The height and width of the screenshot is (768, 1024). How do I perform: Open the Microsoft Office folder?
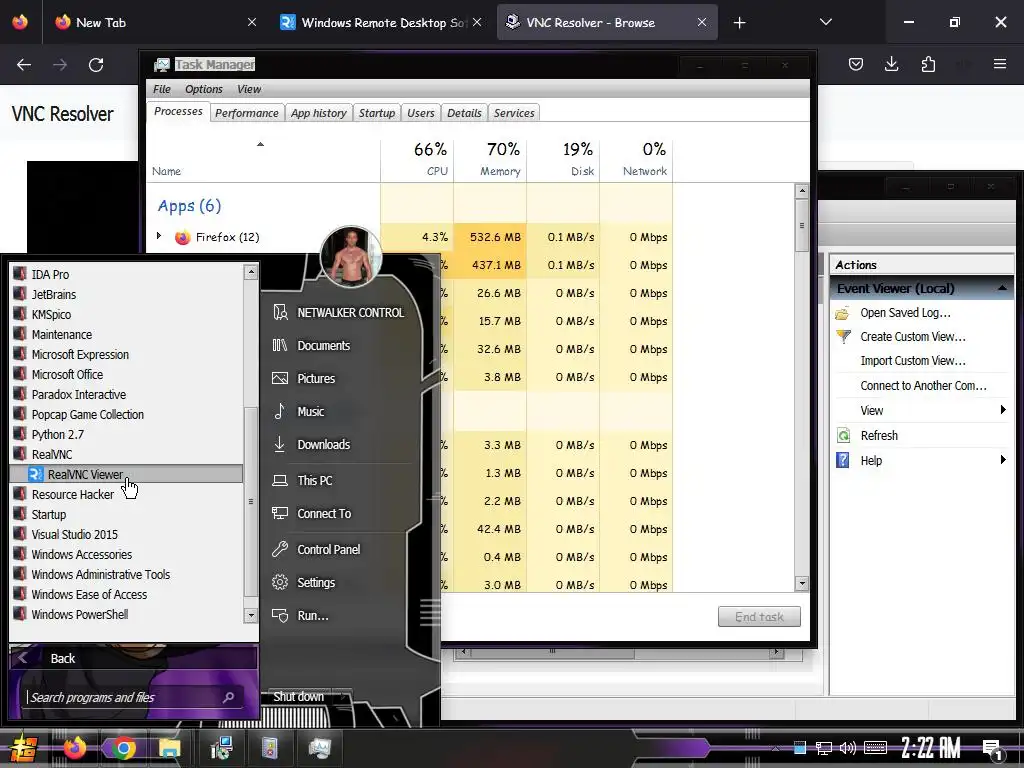click(x=67, y=374)
